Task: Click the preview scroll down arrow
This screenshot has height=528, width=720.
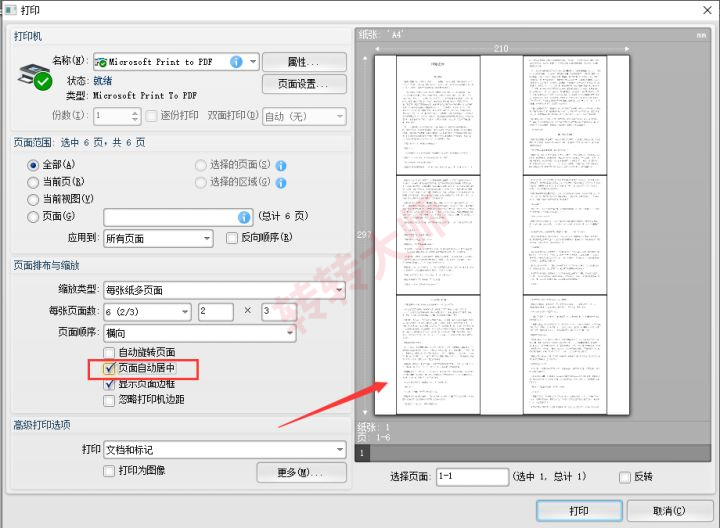Action: tap(365, 412)
